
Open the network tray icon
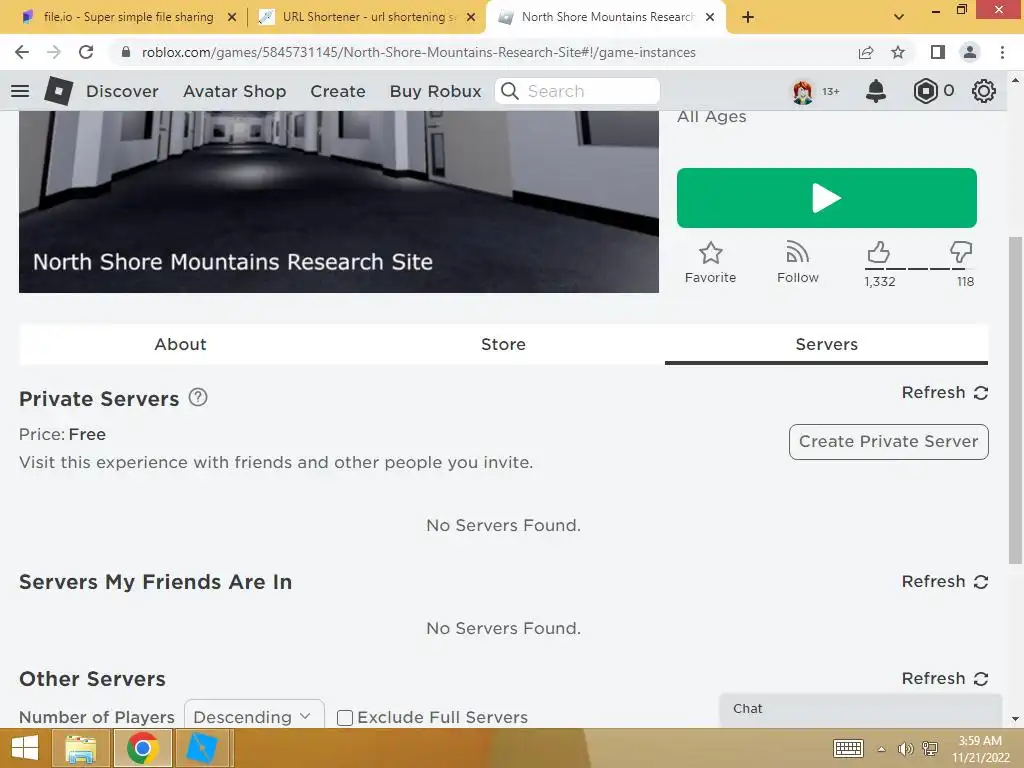930,749
